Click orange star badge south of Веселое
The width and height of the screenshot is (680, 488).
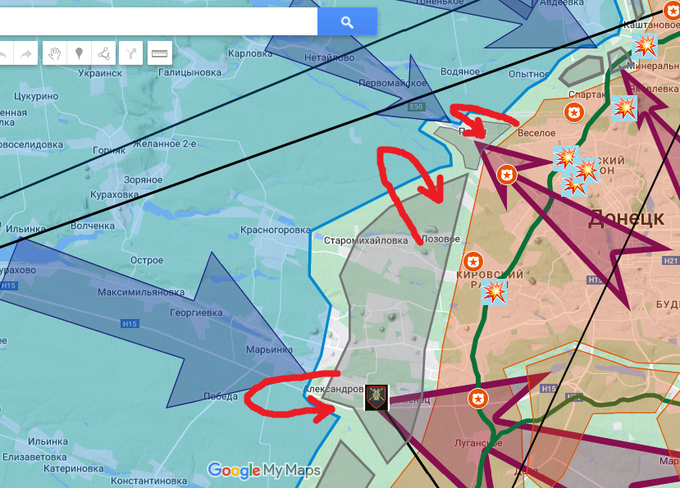point(506,175)
